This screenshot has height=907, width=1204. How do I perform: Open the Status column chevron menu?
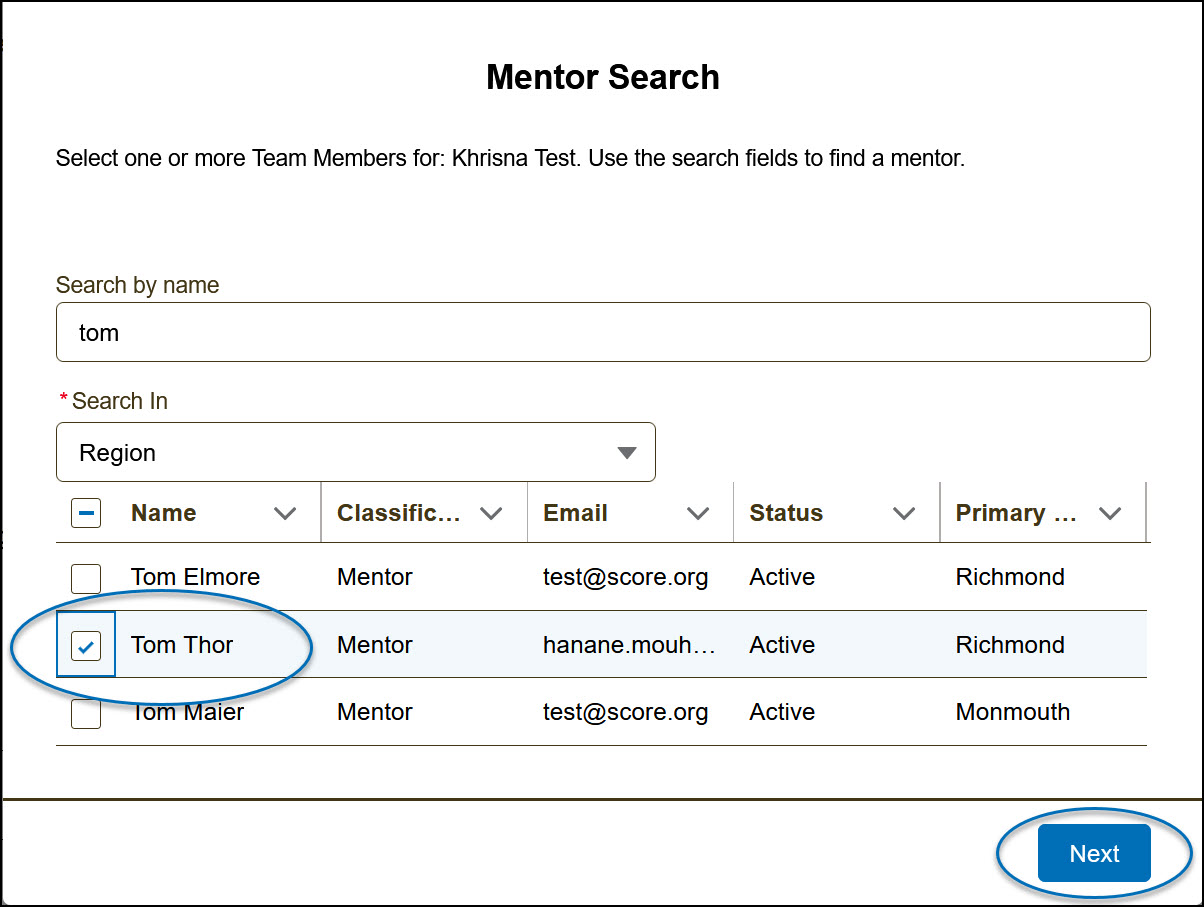(x=904, y=514)
